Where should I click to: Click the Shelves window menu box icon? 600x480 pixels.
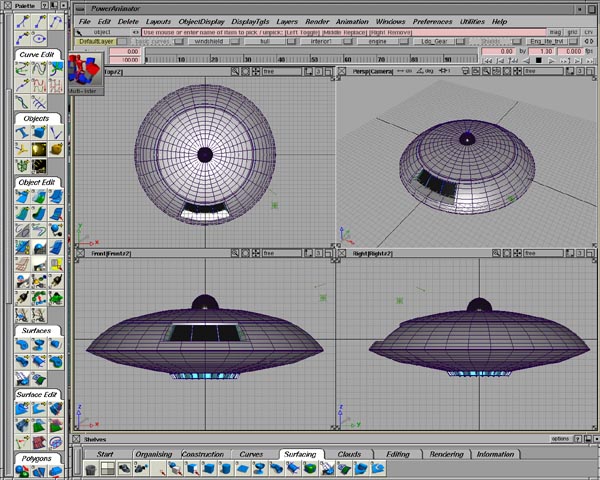coord(77,438)
